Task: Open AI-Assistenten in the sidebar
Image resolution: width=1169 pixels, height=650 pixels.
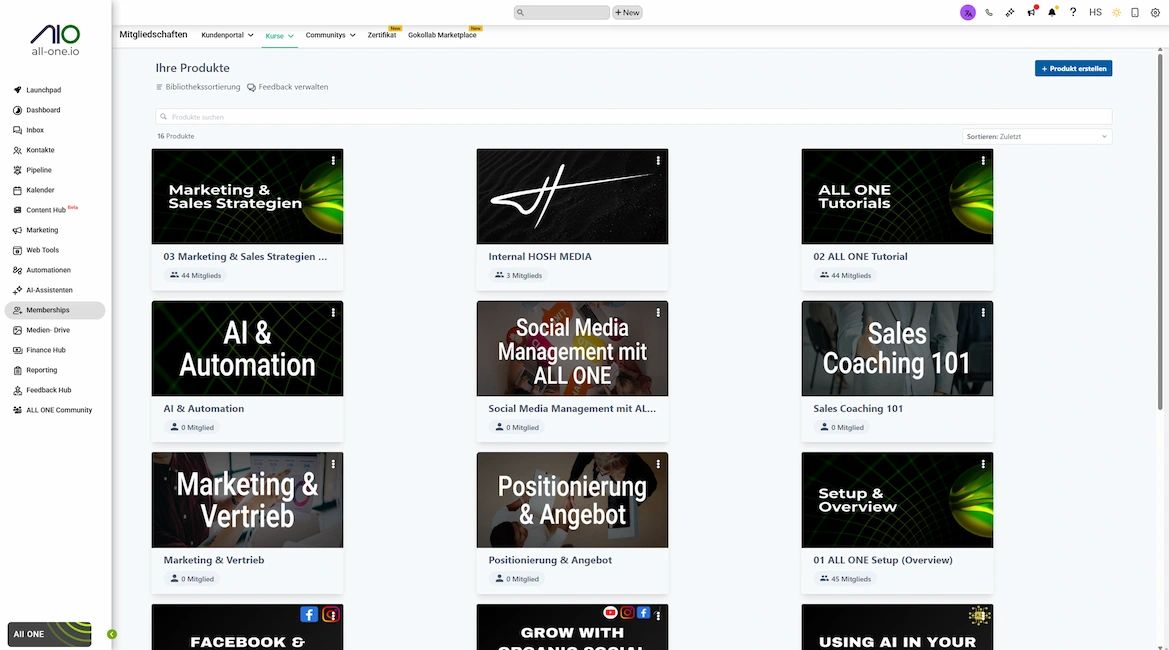Action: 49,291
